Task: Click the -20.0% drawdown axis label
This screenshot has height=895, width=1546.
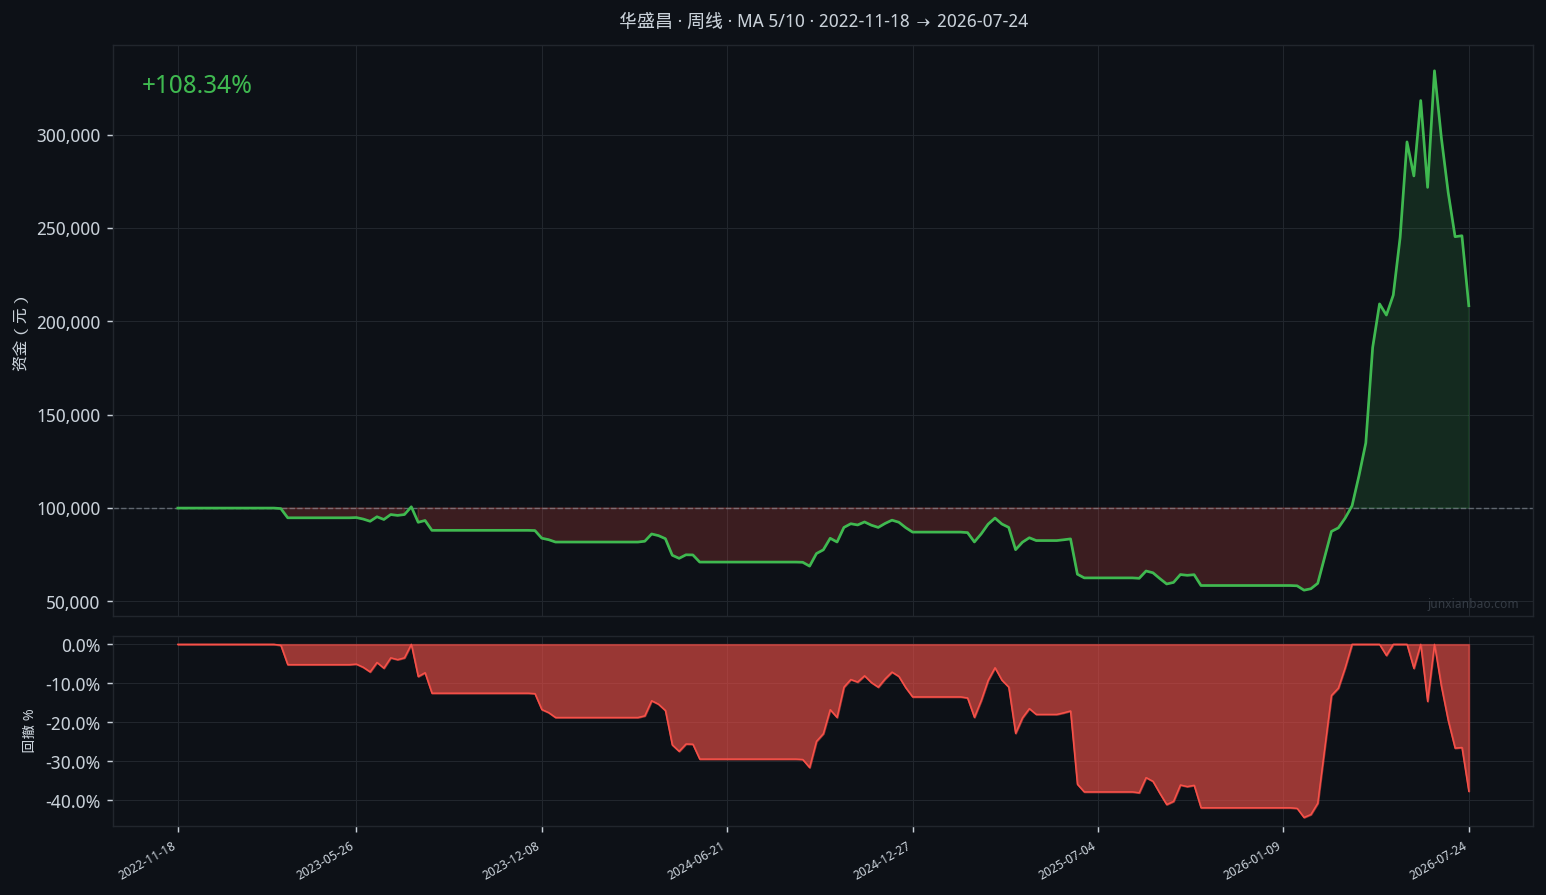Action: [74, 723]
